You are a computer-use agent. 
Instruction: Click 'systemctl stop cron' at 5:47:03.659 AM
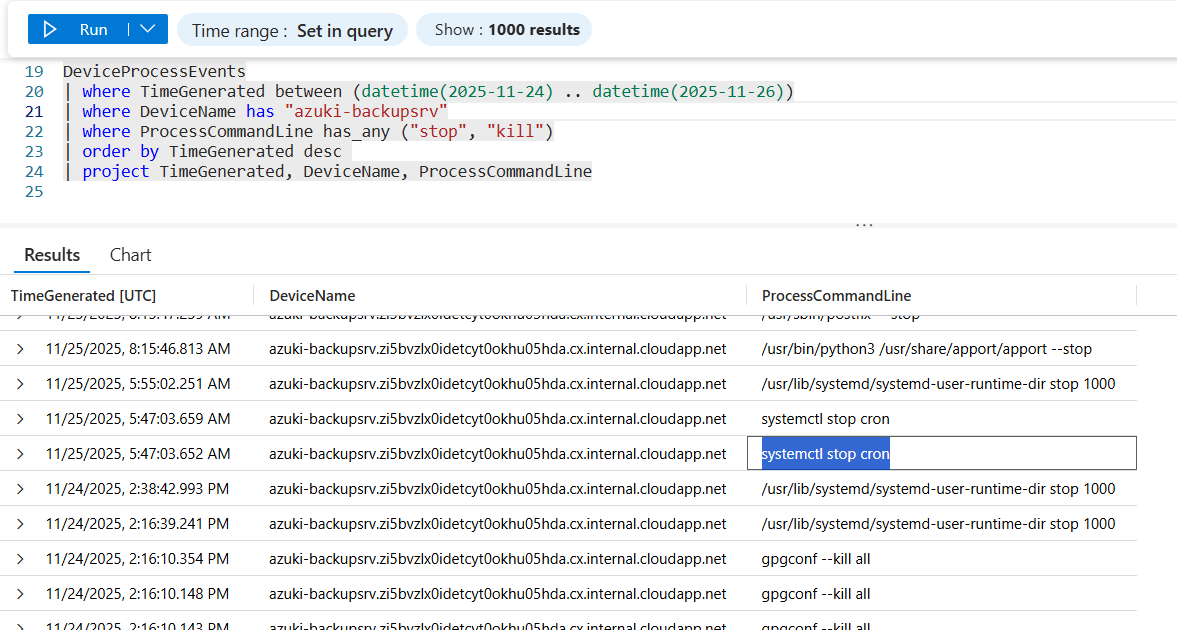pyautogui.click(x=826, y=419)
